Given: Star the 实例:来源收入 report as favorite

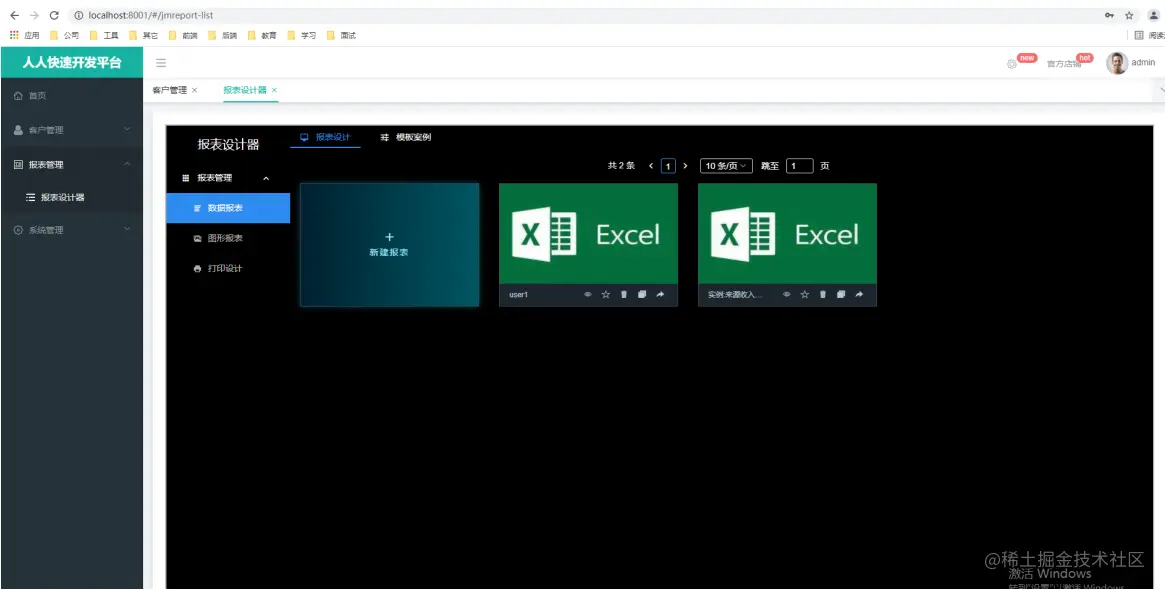Looking at the screenshot, I should pyautogui.click(x=805, y=295).
